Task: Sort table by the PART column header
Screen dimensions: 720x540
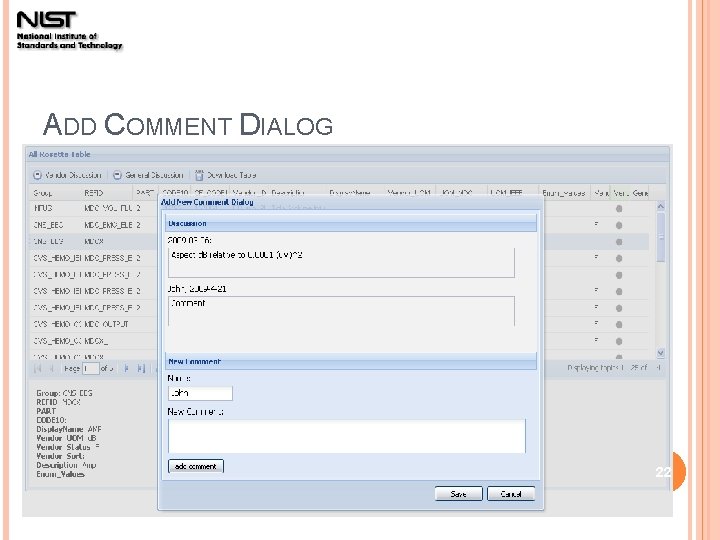Action: [x=145, y=193]
